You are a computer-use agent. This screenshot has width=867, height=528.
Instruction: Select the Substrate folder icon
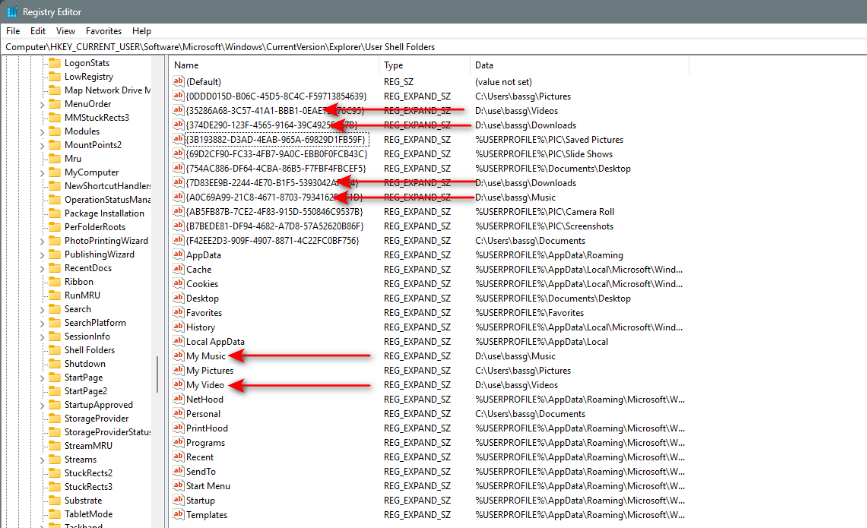click(x=55, y=500)
